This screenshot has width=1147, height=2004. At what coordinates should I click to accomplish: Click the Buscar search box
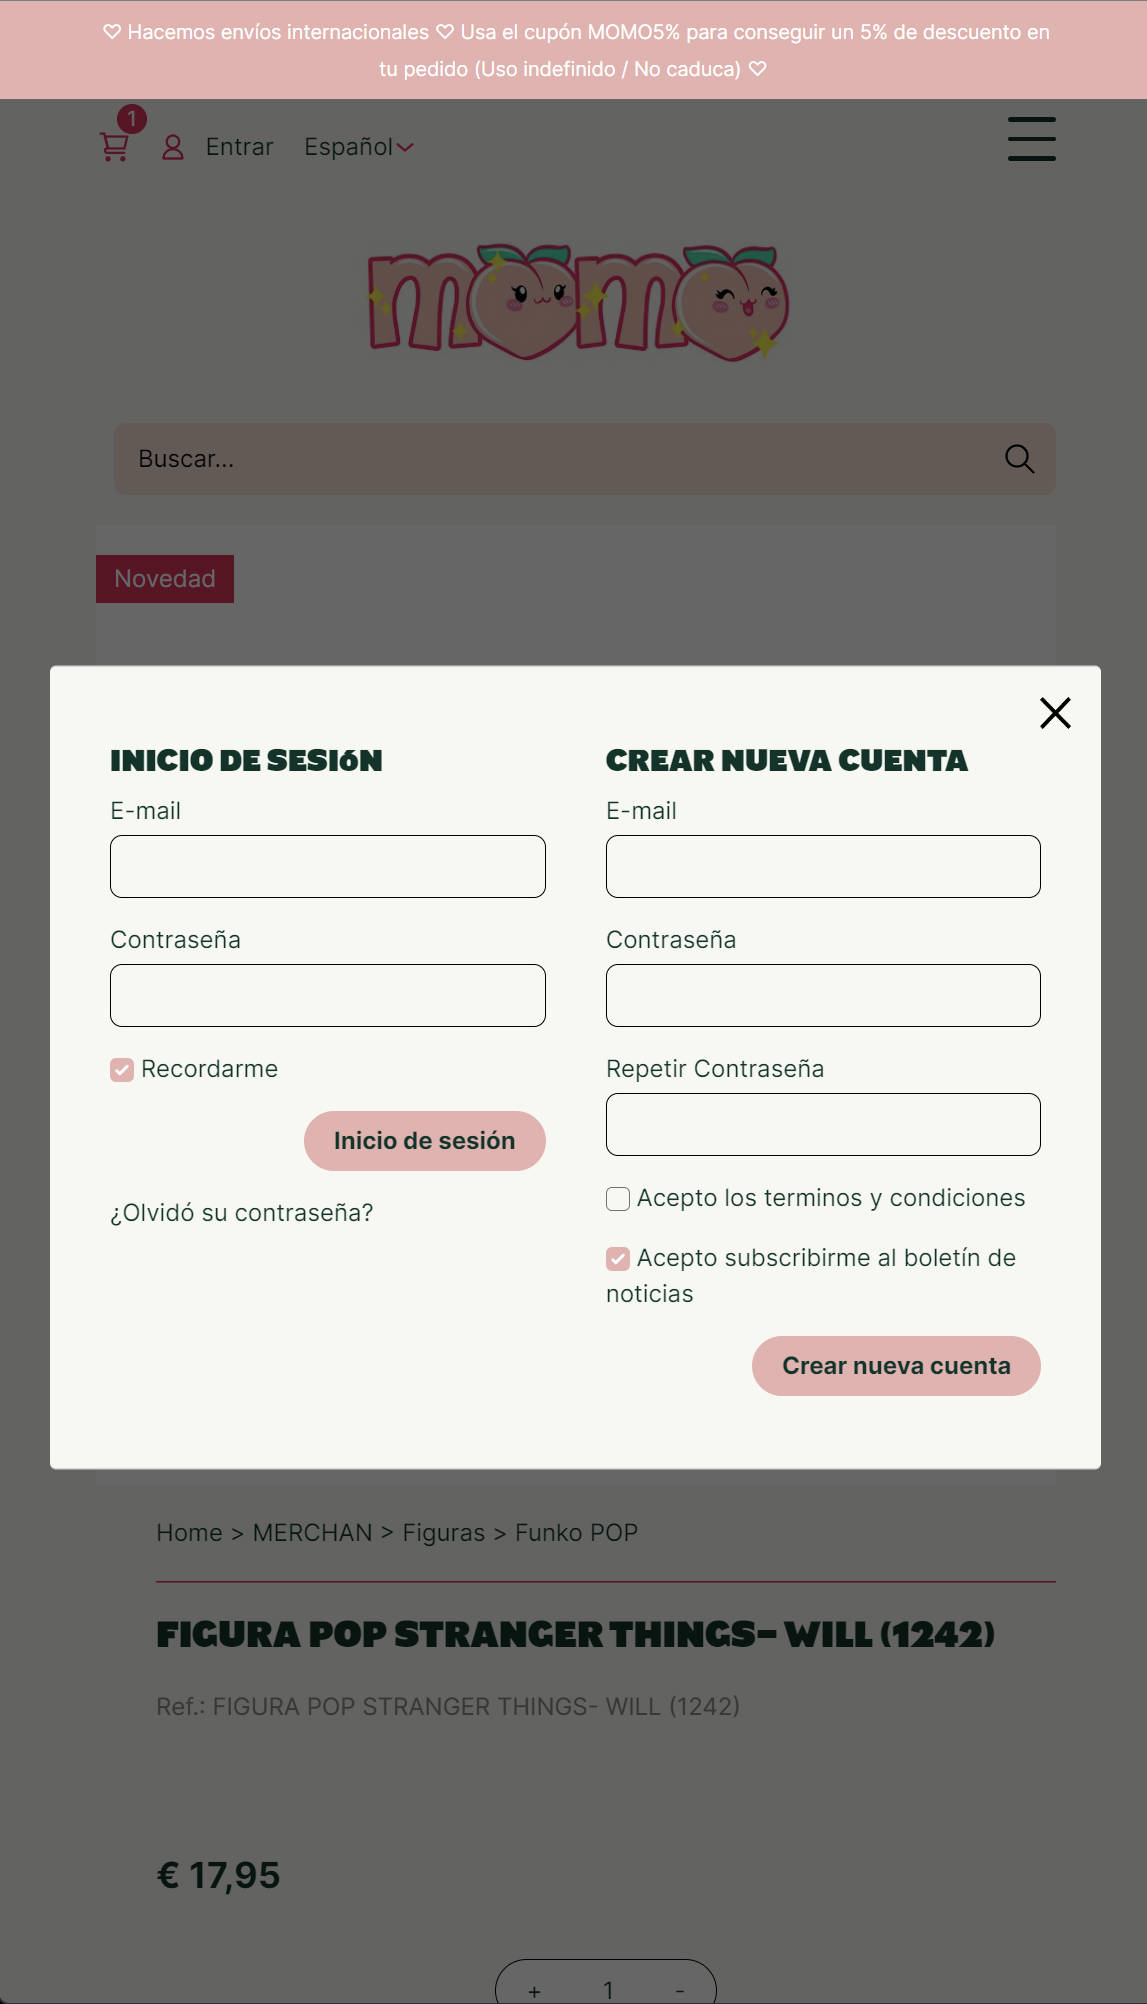coord(560,459)
